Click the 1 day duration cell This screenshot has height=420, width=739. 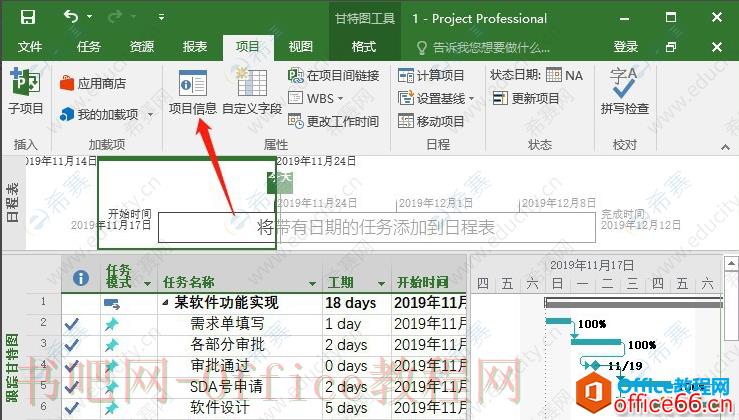pyautogui.click(x=357, y=324)
